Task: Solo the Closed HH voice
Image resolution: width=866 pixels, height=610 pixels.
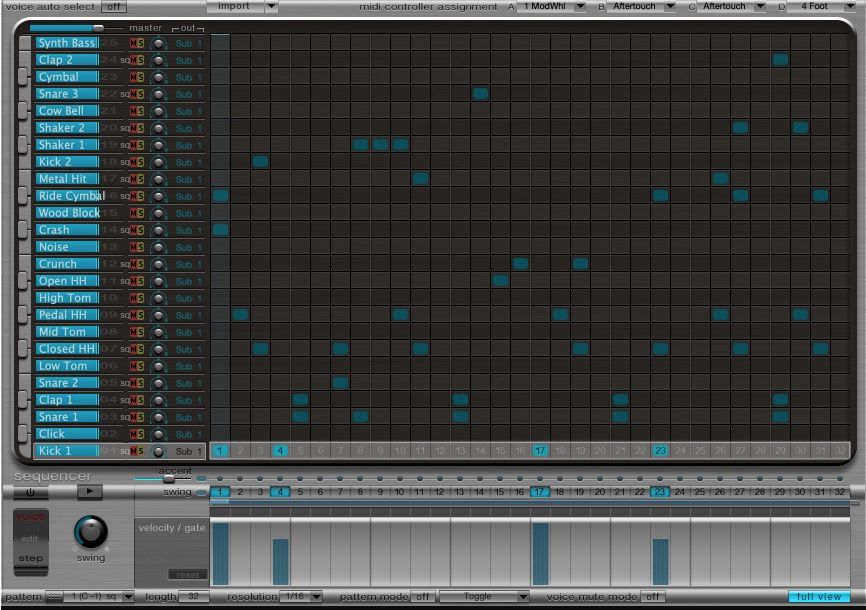Action: point(140,349)
